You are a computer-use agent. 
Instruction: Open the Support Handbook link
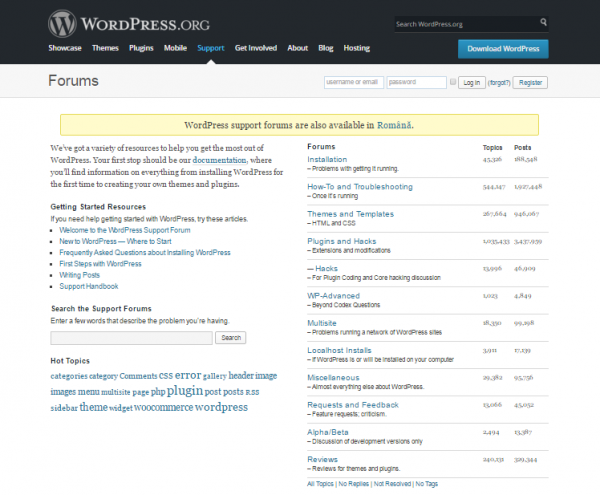point(89,286)
